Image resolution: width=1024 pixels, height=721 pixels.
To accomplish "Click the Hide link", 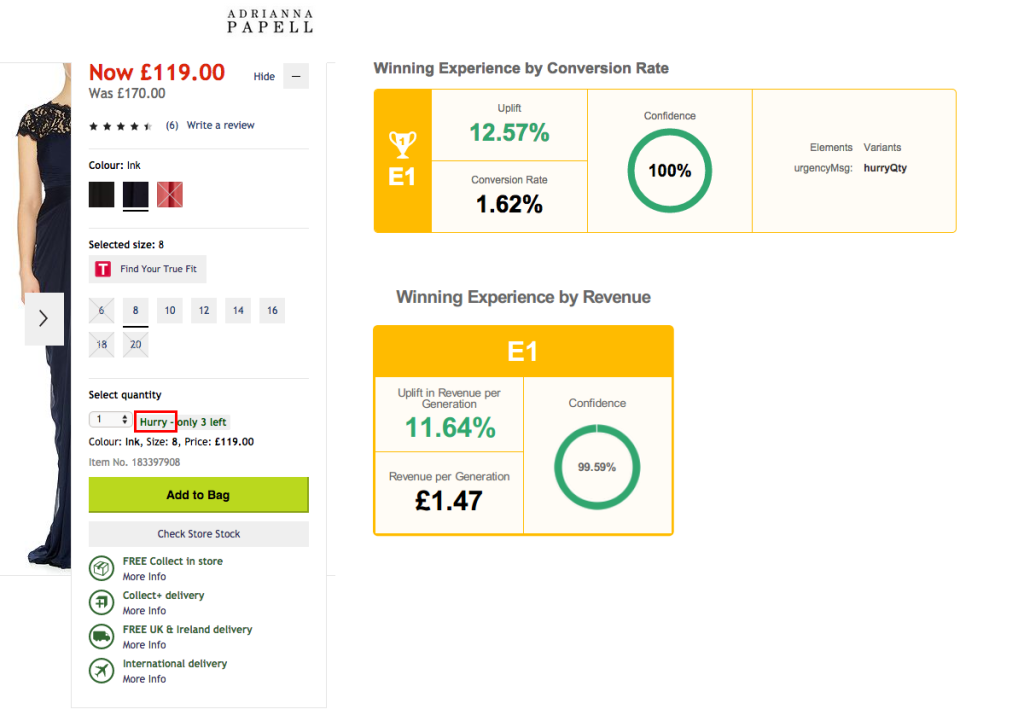I will [264, 77].
